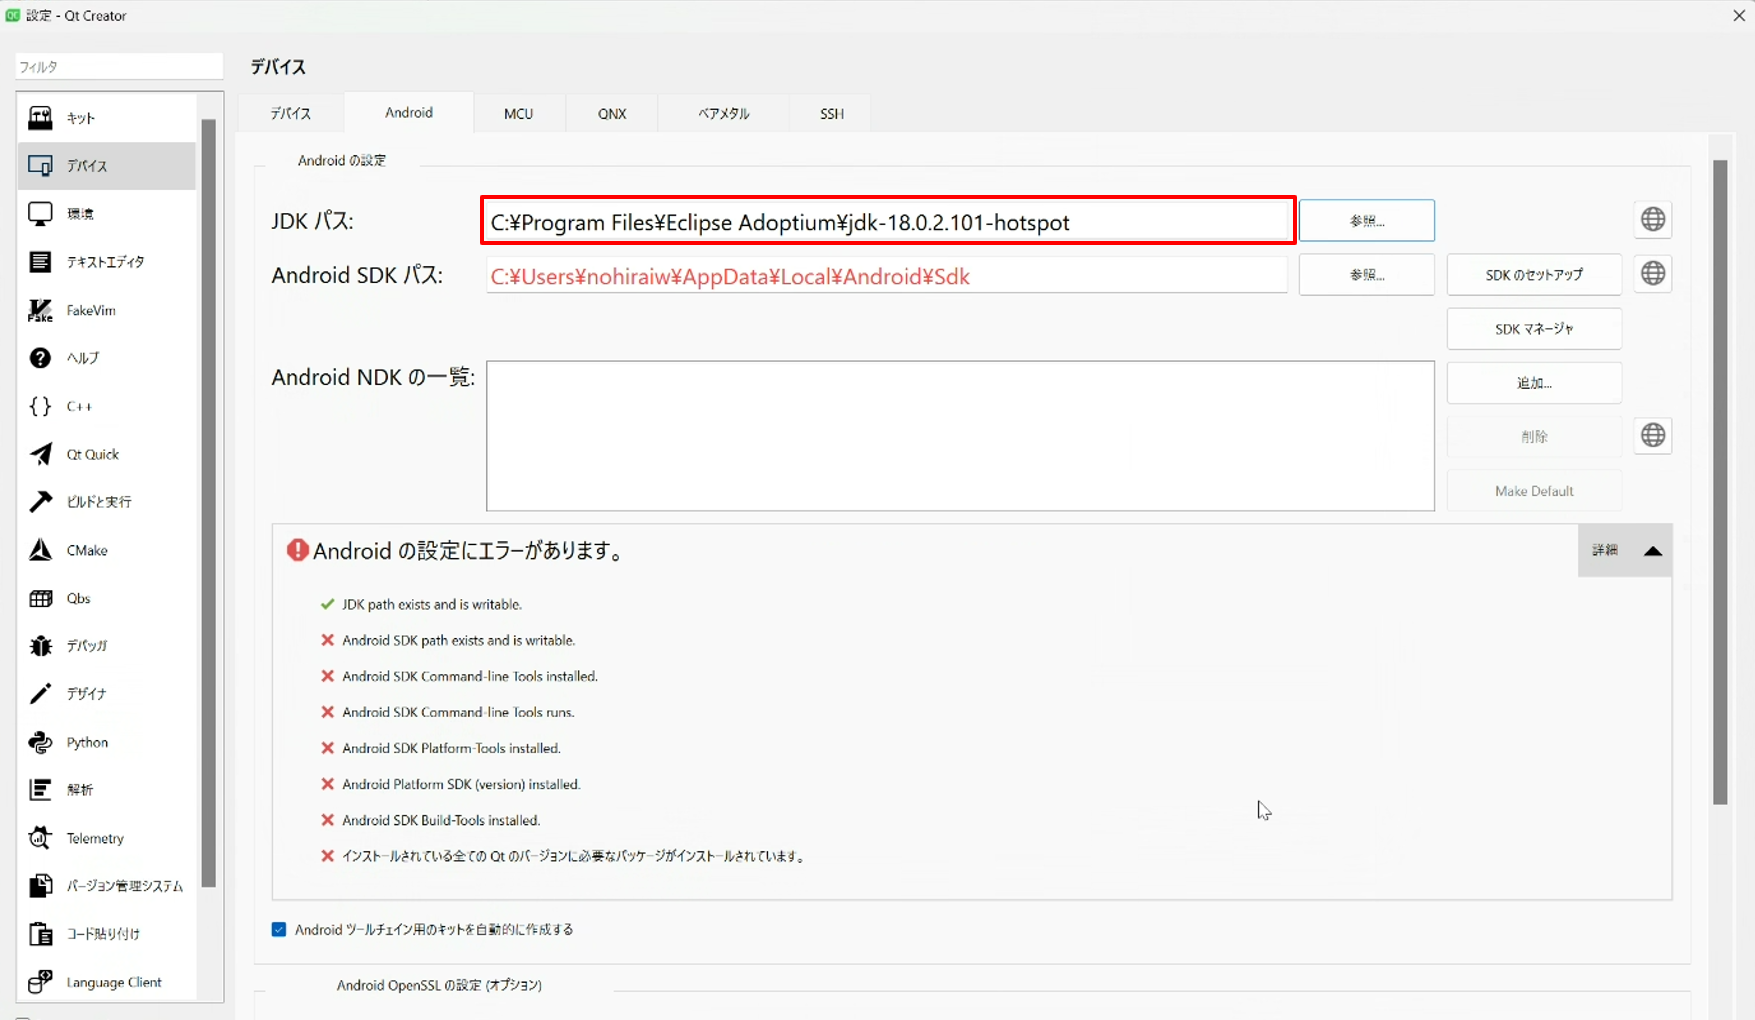Open the SDK マネージャ button
This screenshot has width=1755, height=1020.
click(1533, 329)
